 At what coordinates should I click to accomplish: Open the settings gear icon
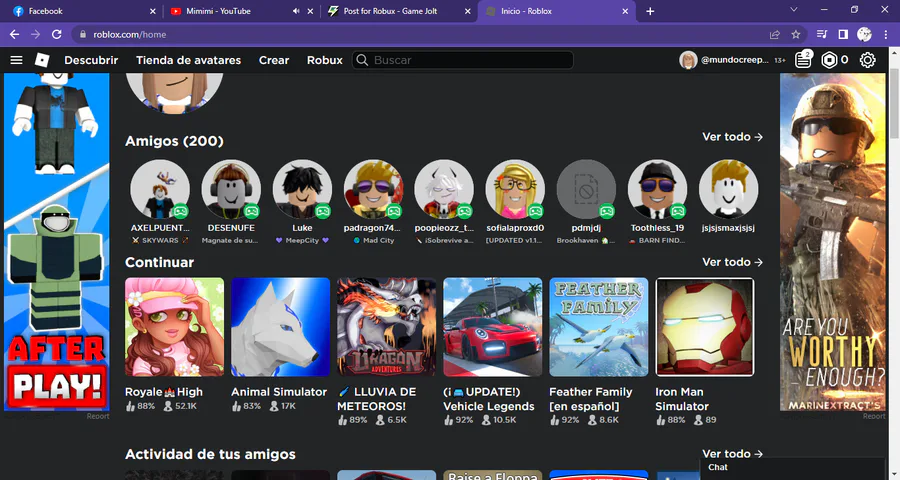867,60
